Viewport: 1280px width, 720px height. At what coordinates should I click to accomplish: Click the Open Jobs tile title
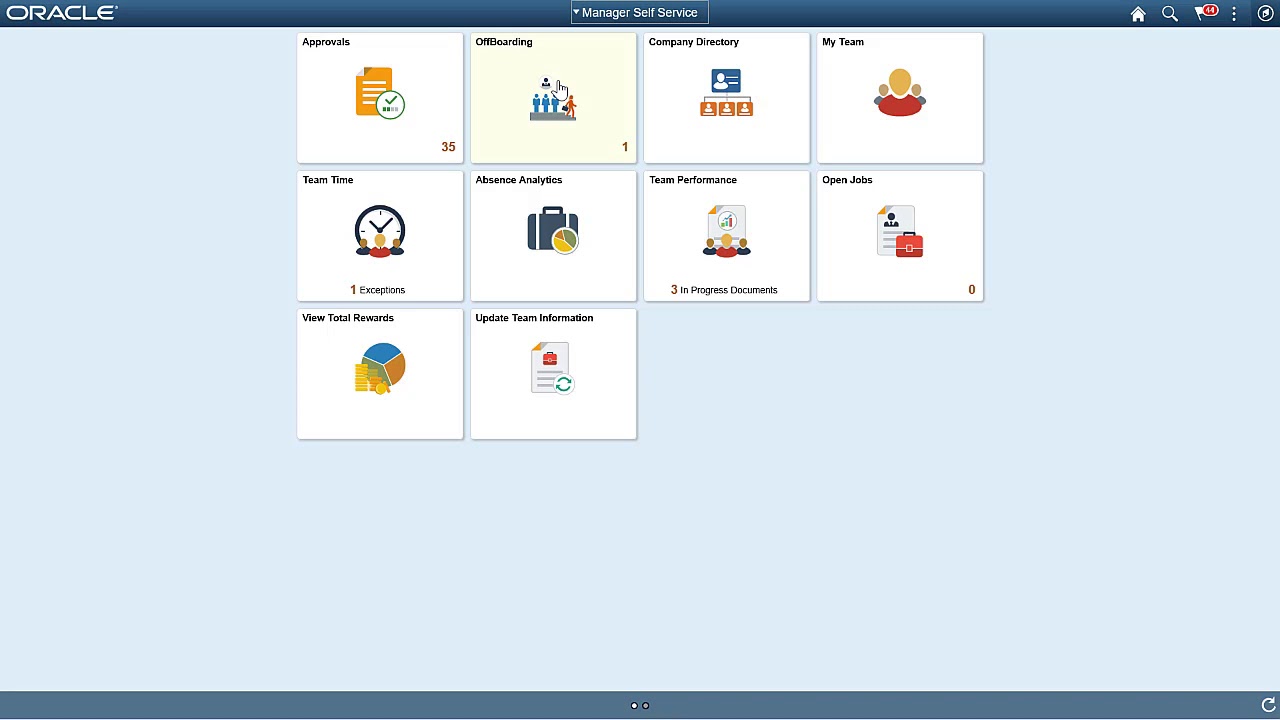(847, 180)
